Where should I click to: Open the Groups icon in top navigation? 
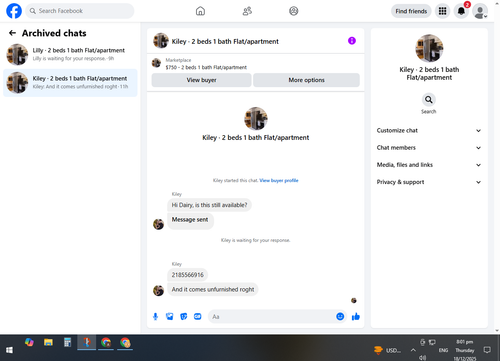coord(294,11)
